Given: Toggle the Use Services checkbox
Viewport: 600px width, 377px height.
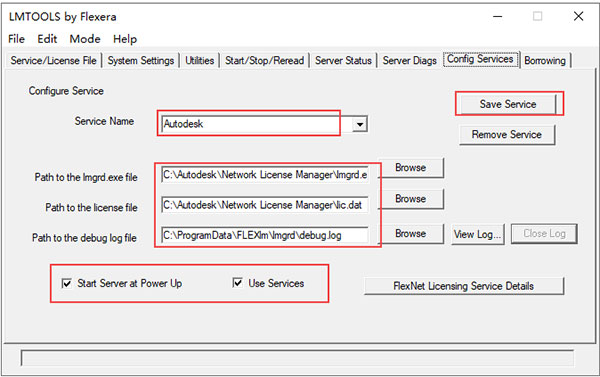Looking at the screenshot, I should pos(237,283).
